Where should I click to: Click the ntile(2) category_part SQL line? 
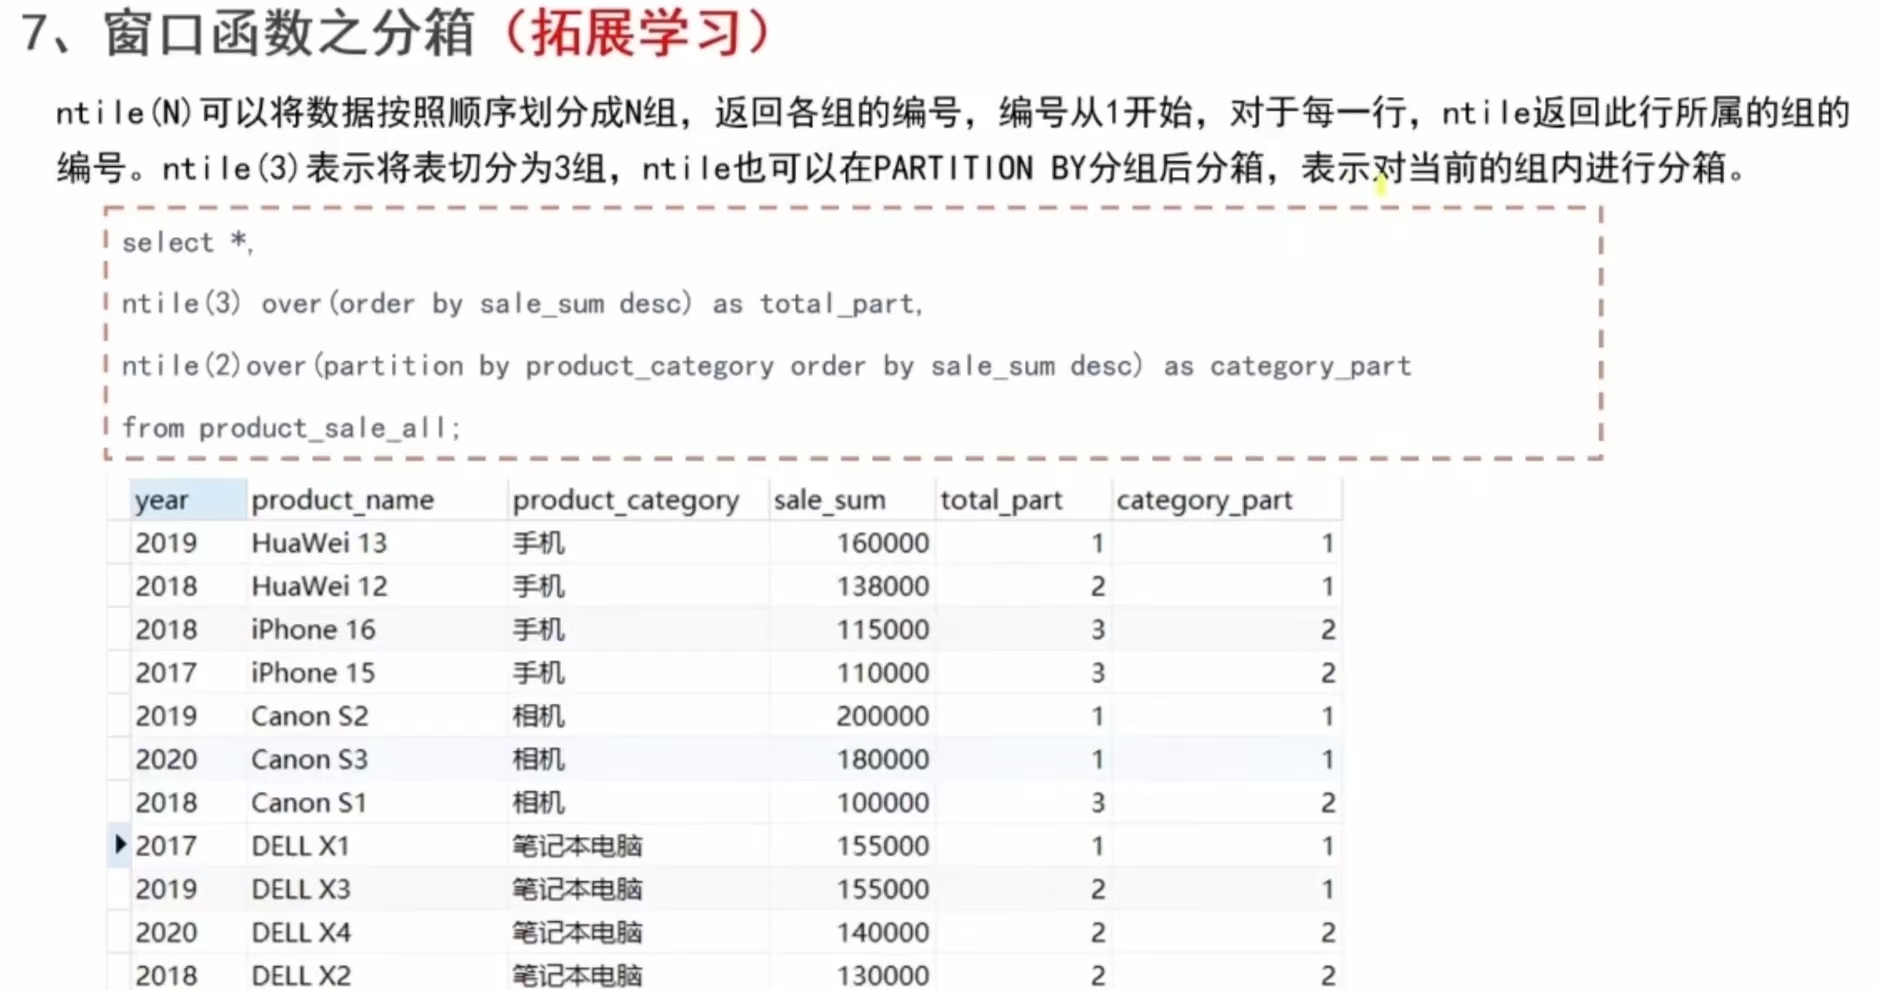[x=766, y=366]
